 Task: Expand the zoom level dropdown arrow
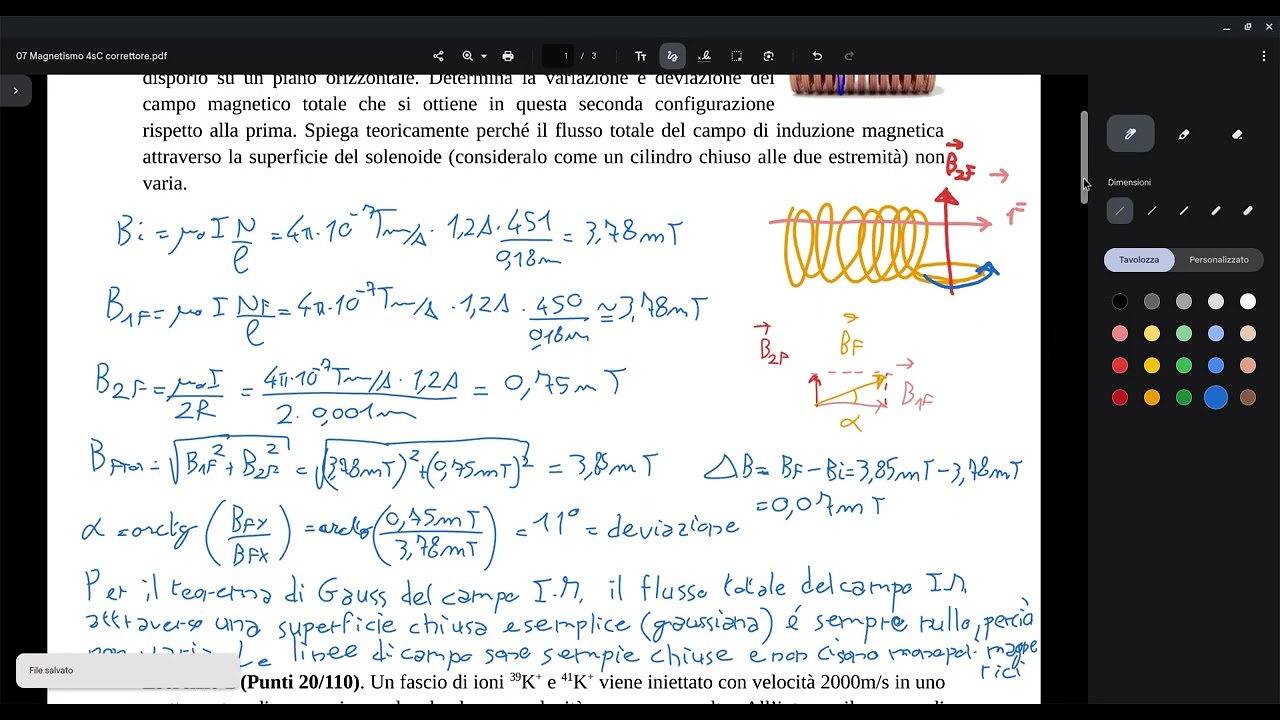click(484, 56)
